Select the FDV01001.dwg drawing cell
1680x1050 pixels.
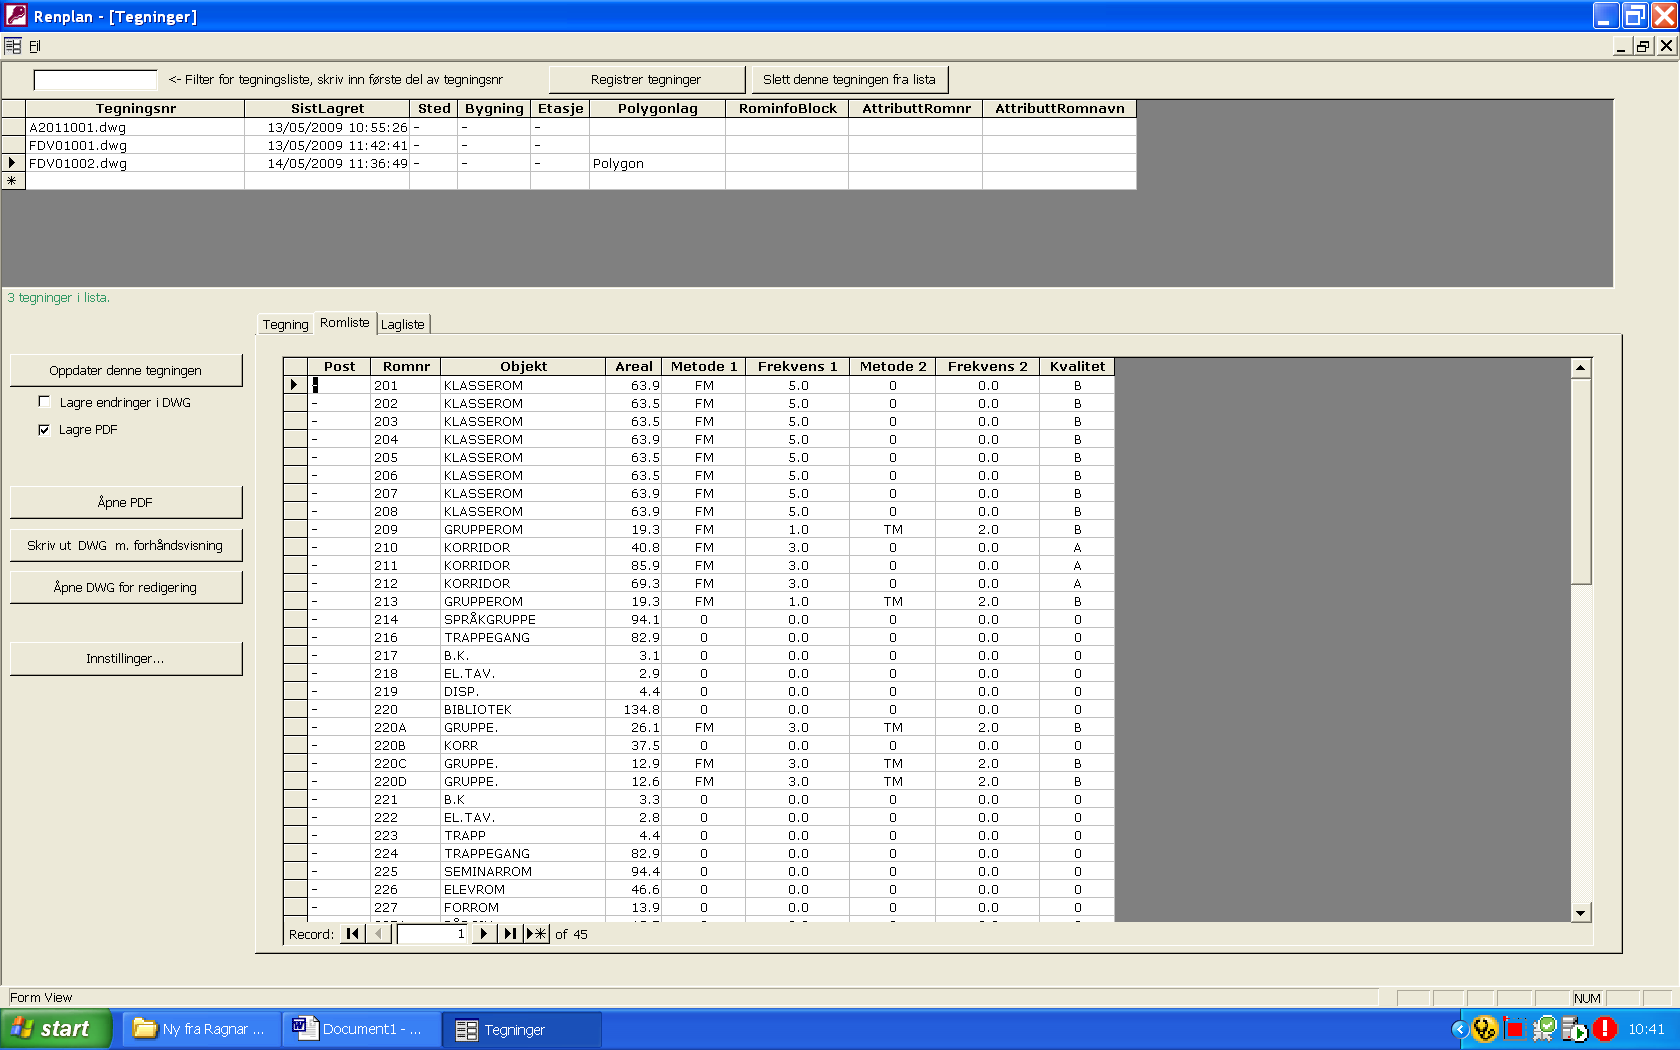coord(135,145)
